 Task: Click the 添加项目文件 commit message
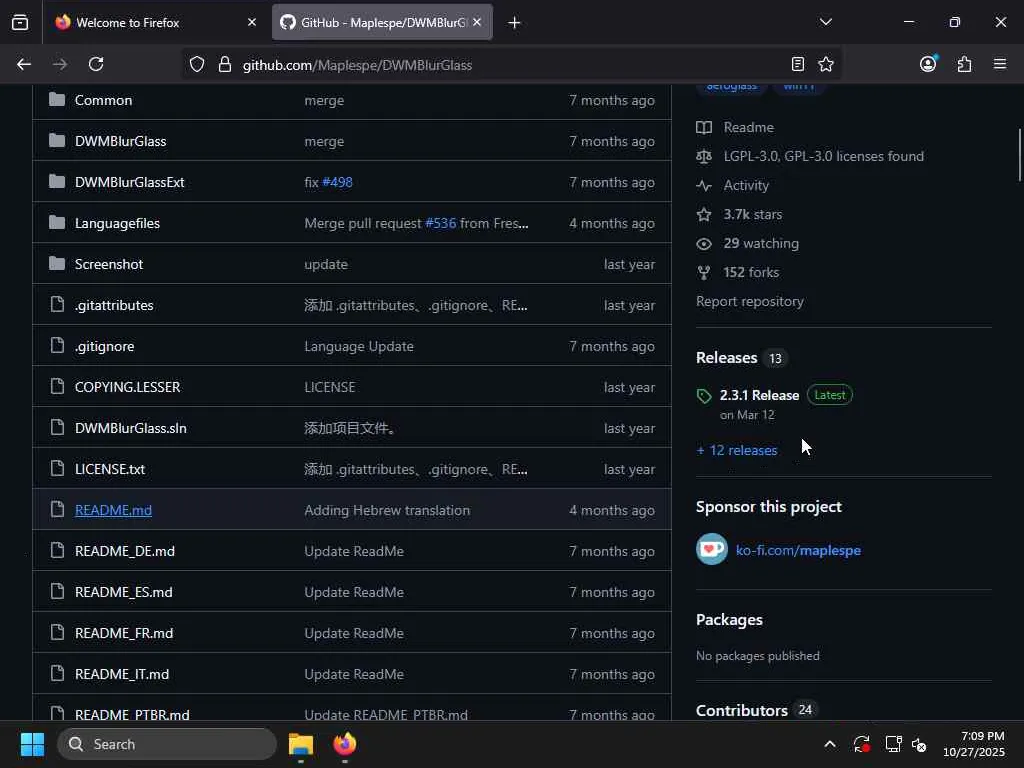pyautogui.click(x=349, y=428)
